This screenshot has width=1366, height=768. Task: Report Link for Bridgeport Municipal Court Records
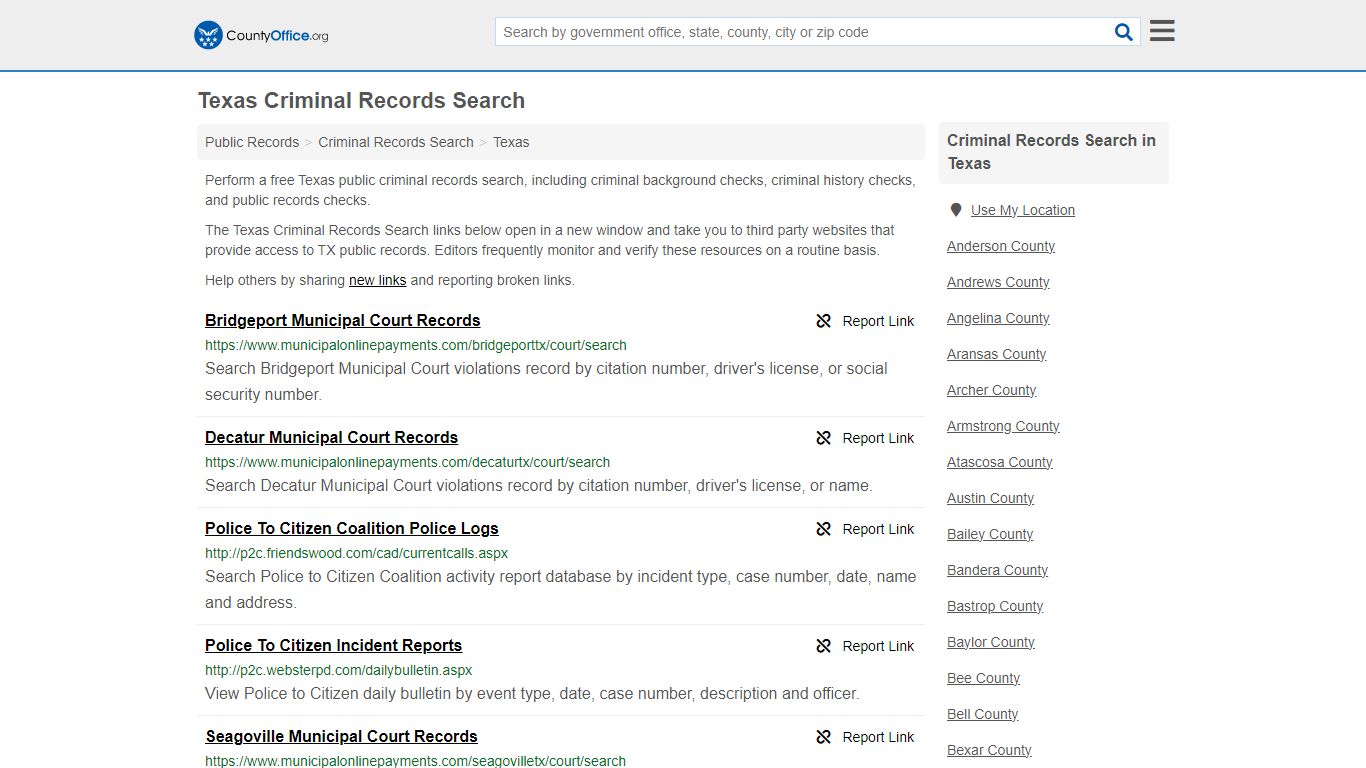[x=878, y=321]
